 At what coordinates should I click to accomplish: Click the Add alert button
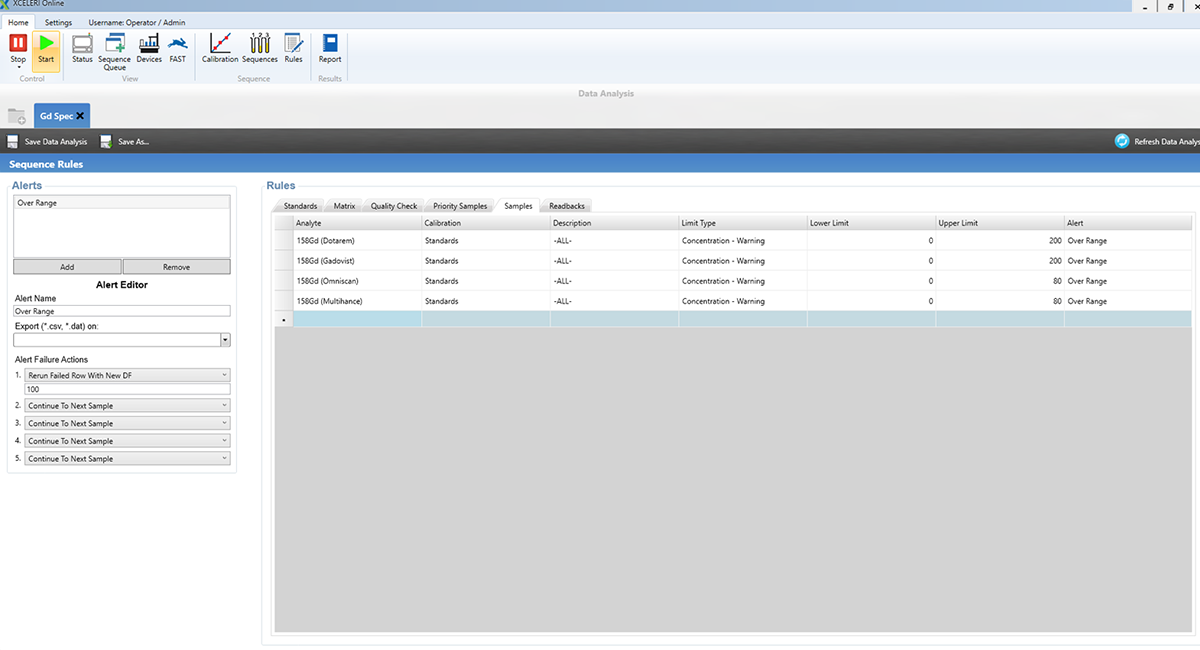pyautogui.click(x=67, y=267)
